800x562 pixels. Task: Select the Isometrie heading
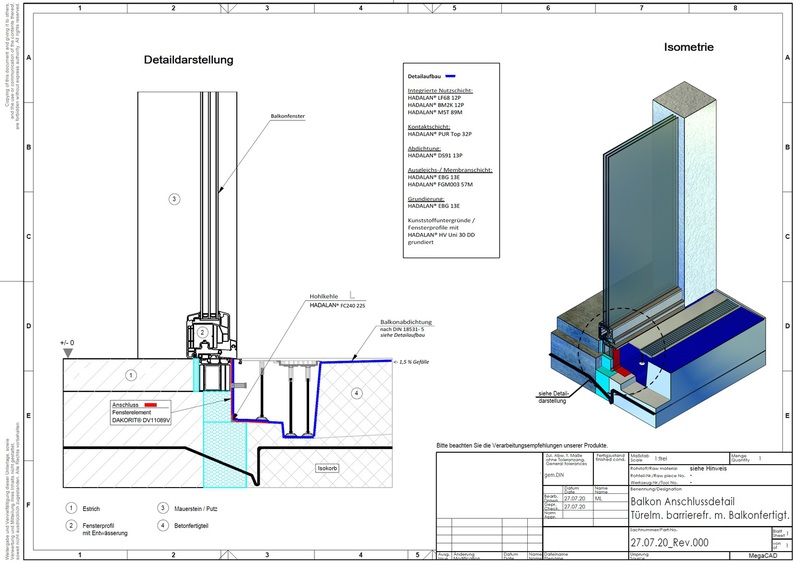[x=690, y=47]
